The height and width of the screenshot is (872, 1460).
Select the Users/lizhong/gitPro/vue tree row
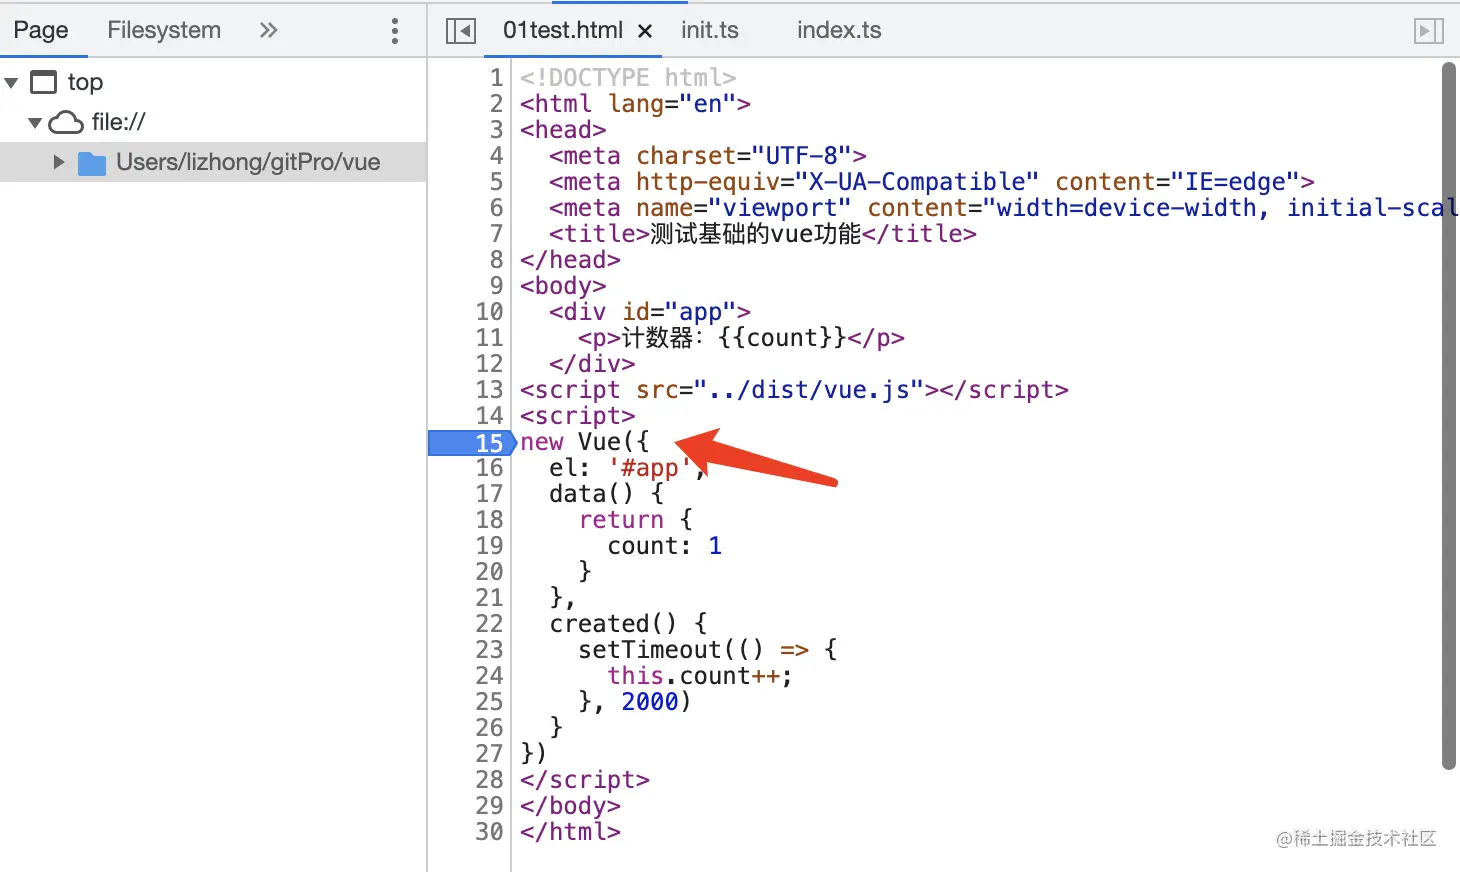213,162
